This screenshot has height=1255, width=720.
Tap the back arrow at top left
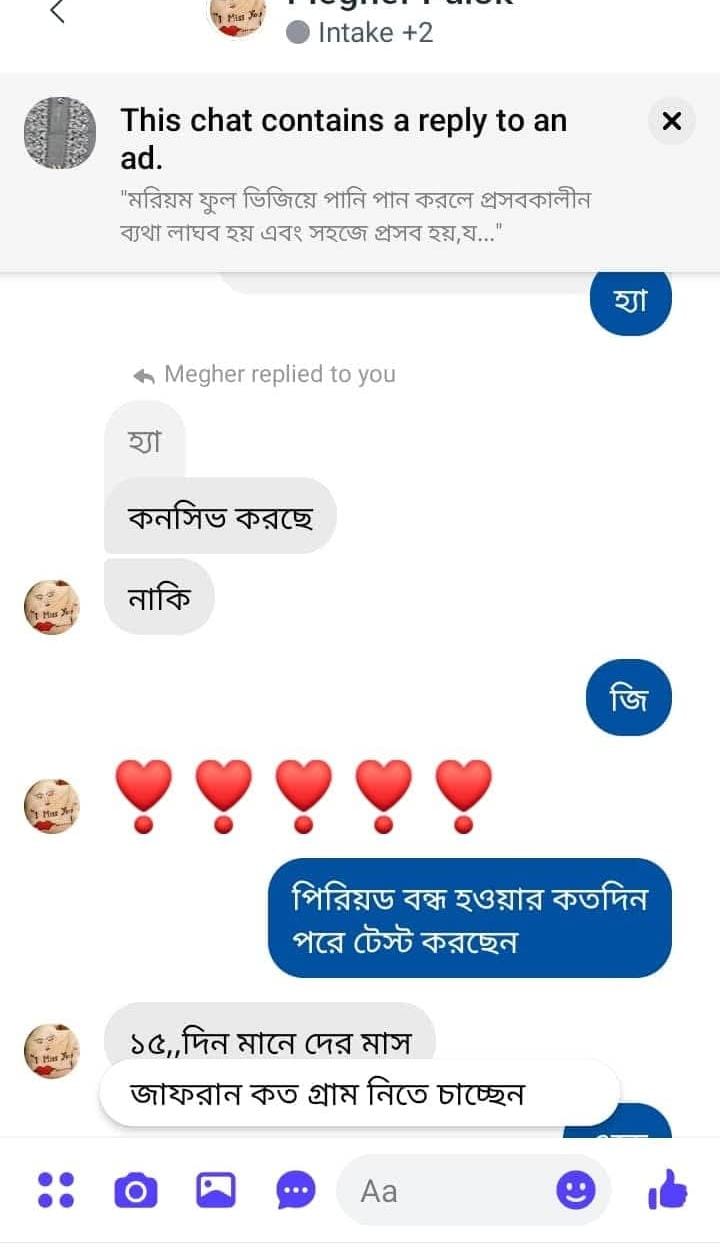[57, 12]
